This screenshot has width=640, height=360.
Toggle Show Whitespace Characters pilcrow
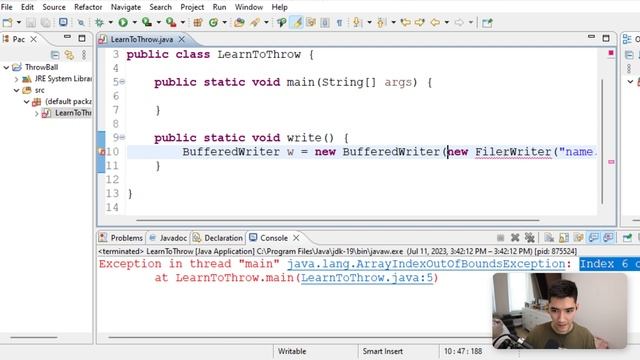[340, 23]
